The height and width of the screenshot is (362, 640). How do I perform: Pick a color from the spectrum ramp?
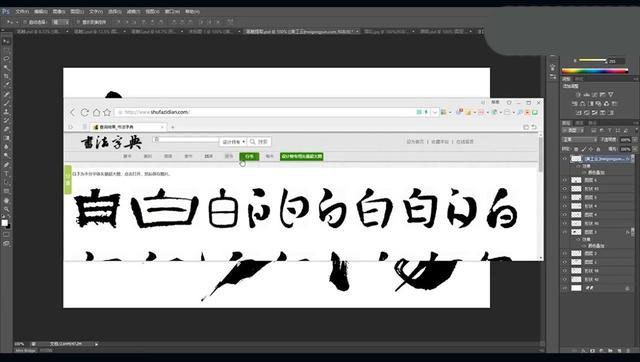[x=595, y=71]
